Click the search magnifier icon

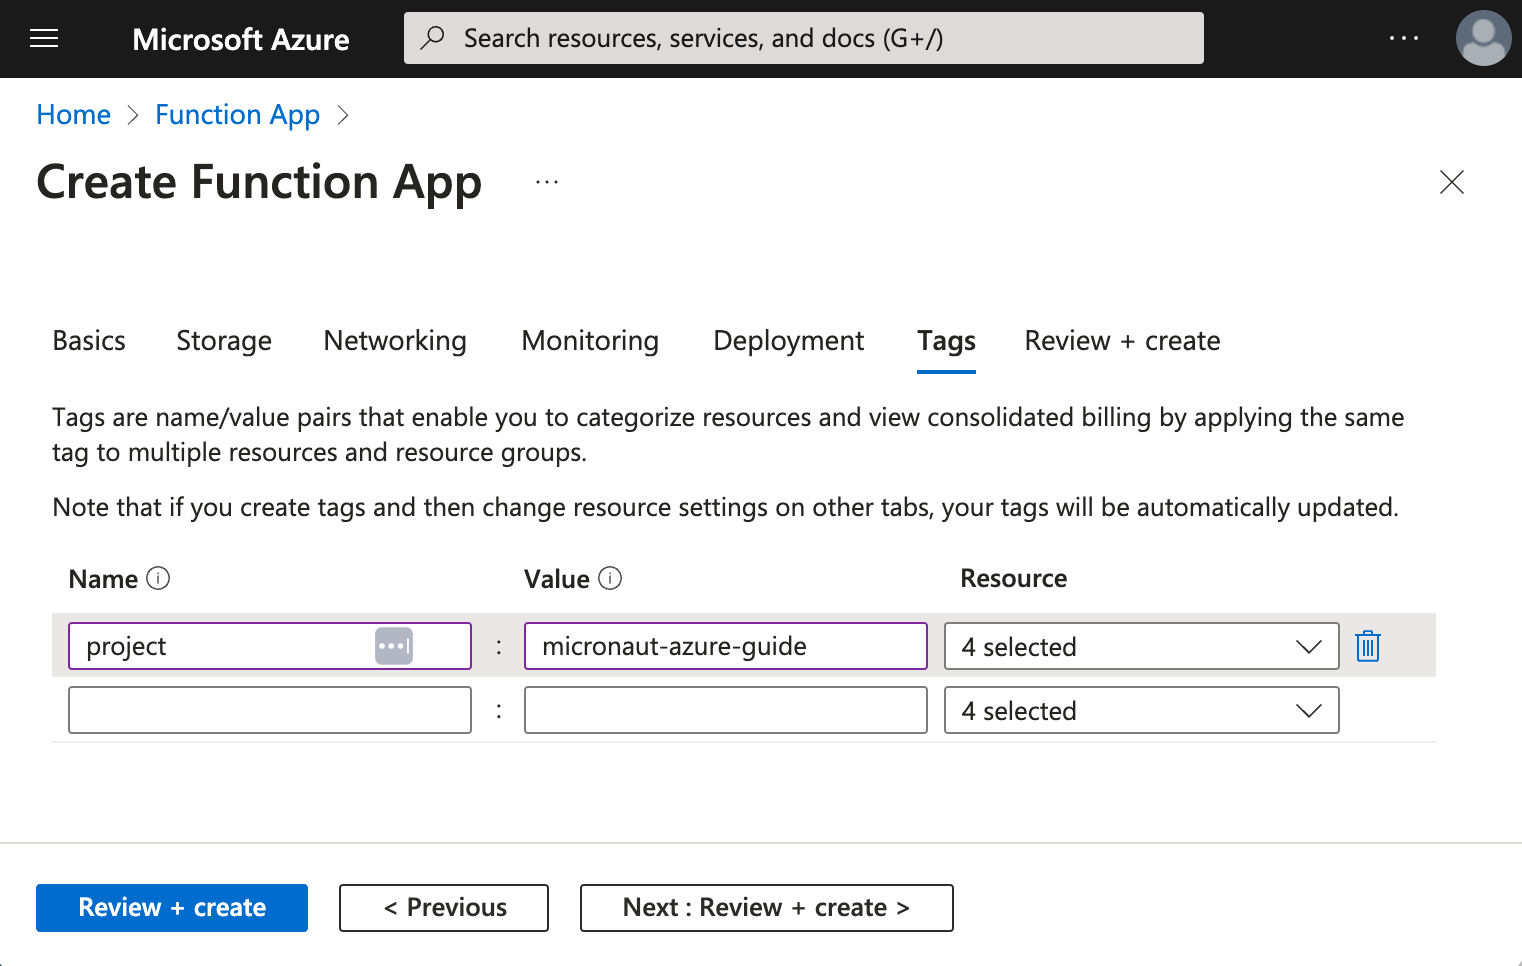pyautogui.click(x=432, y=38)
